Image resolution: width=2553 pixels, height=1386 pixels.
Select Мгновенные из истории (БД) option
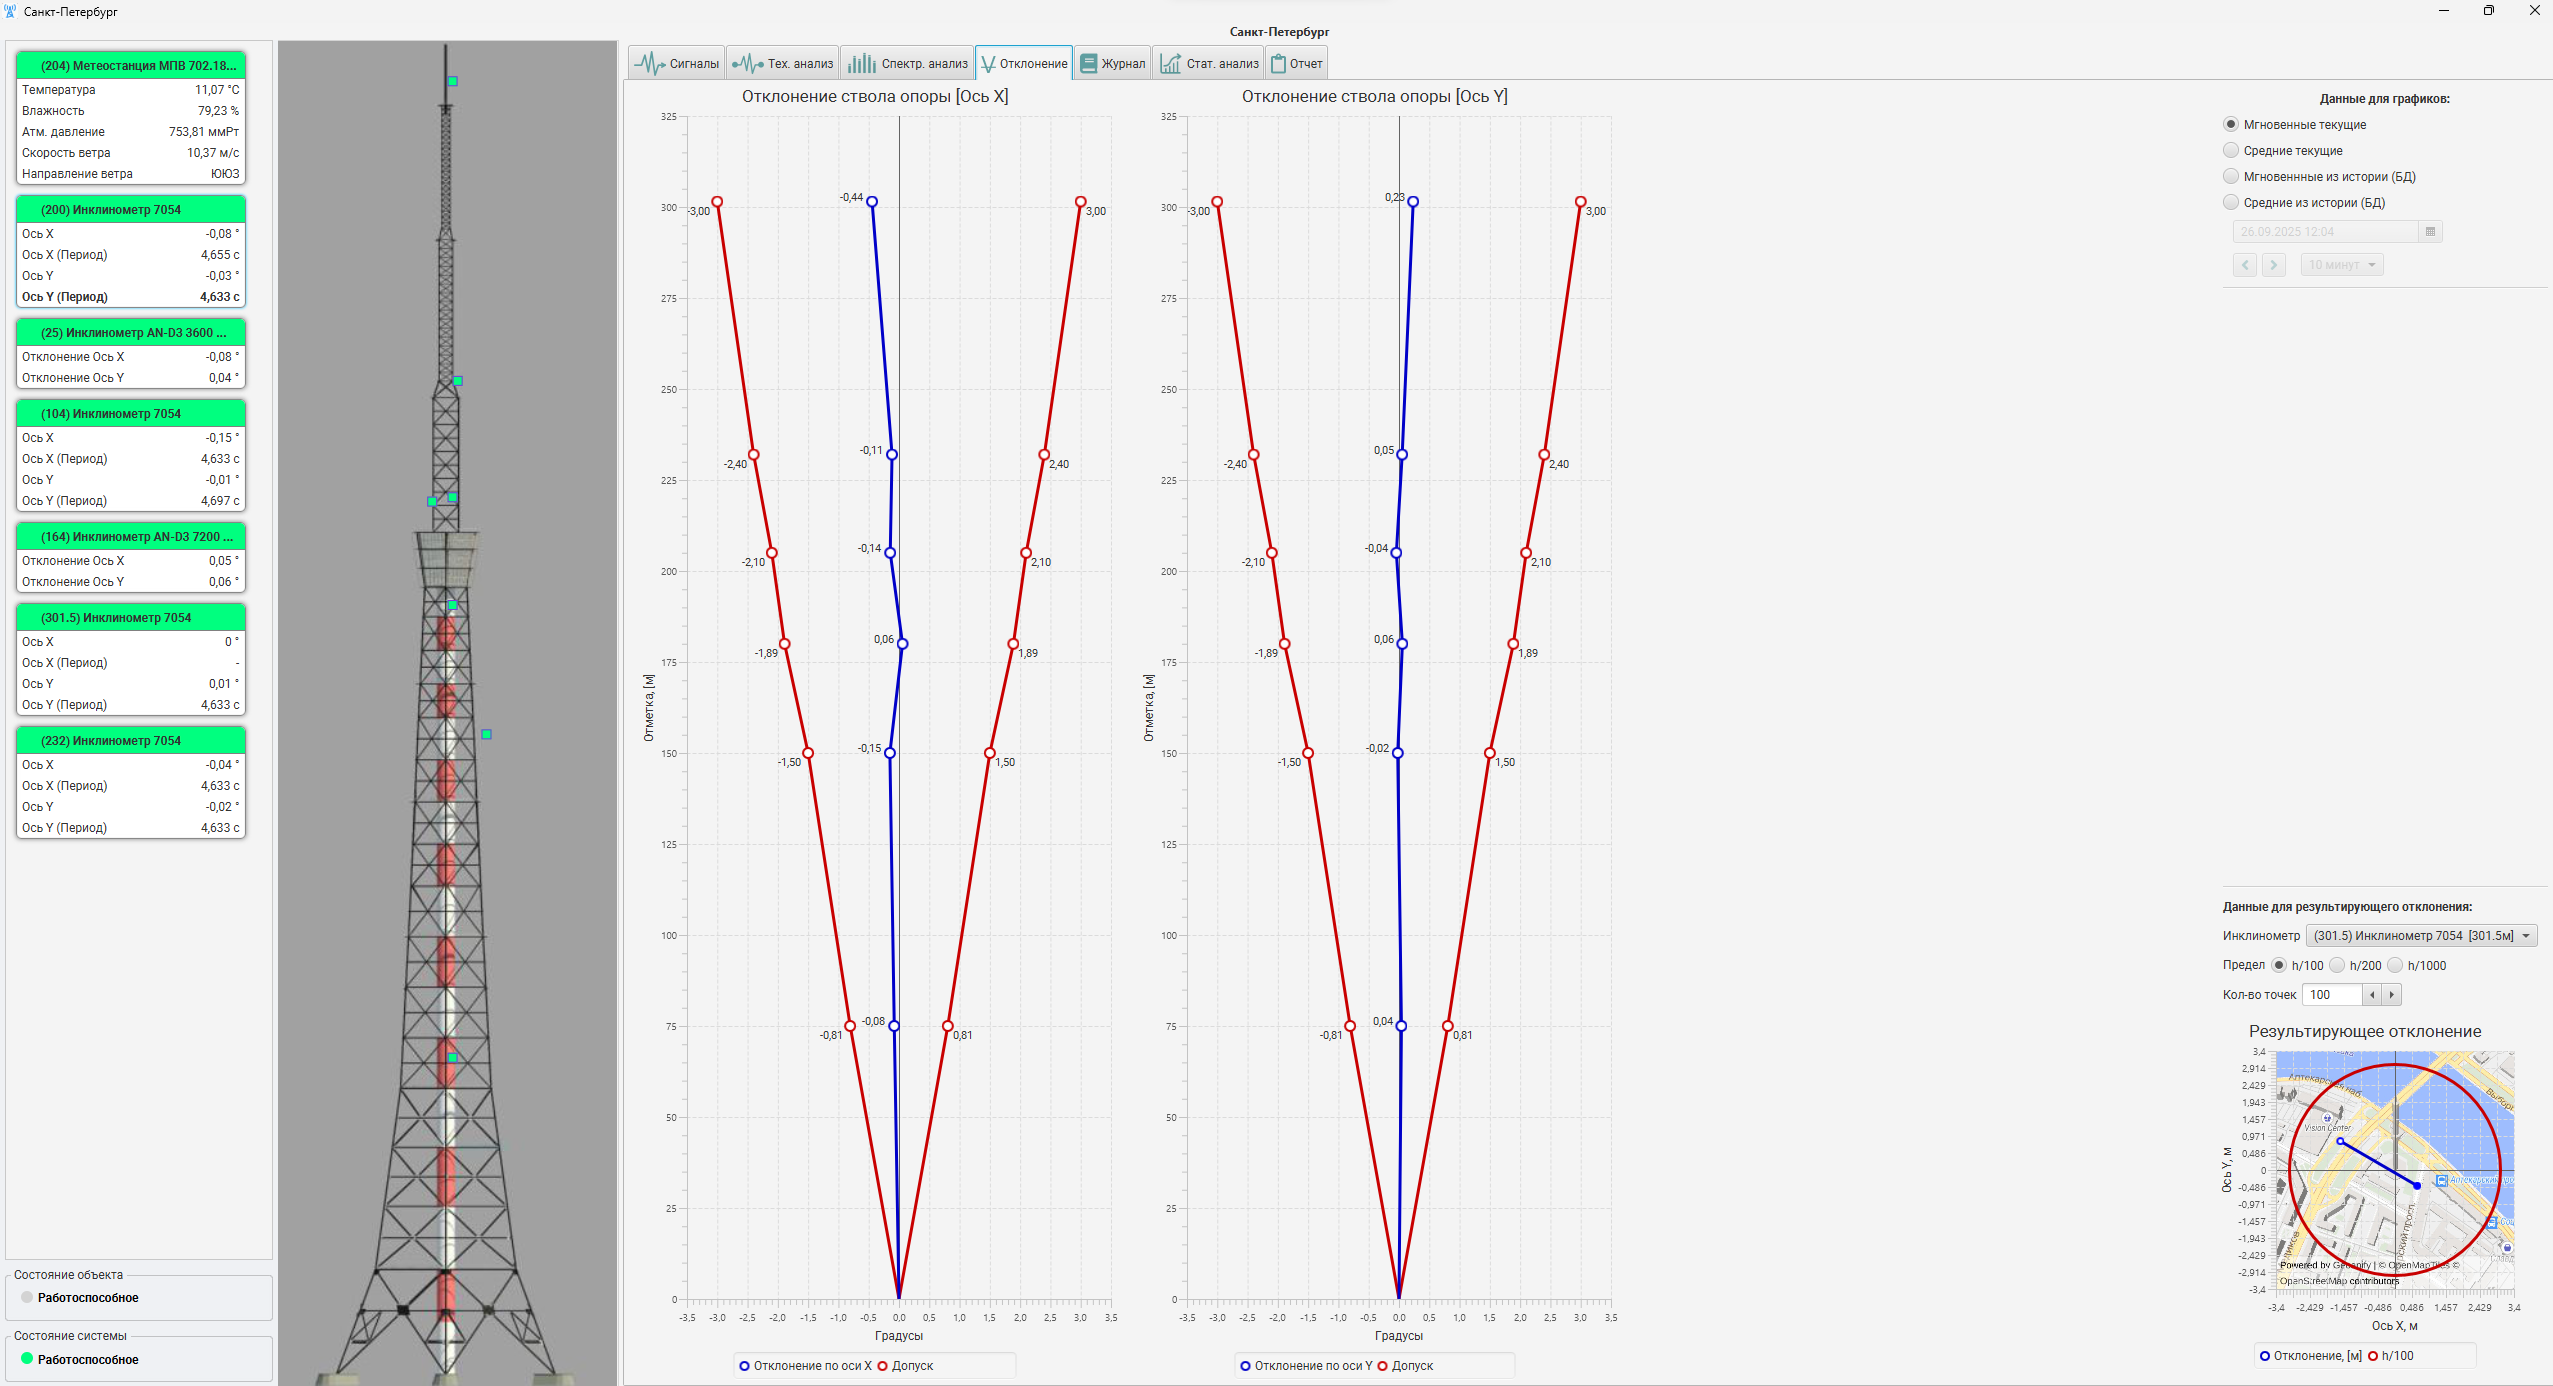click(x=2231, y=177)
